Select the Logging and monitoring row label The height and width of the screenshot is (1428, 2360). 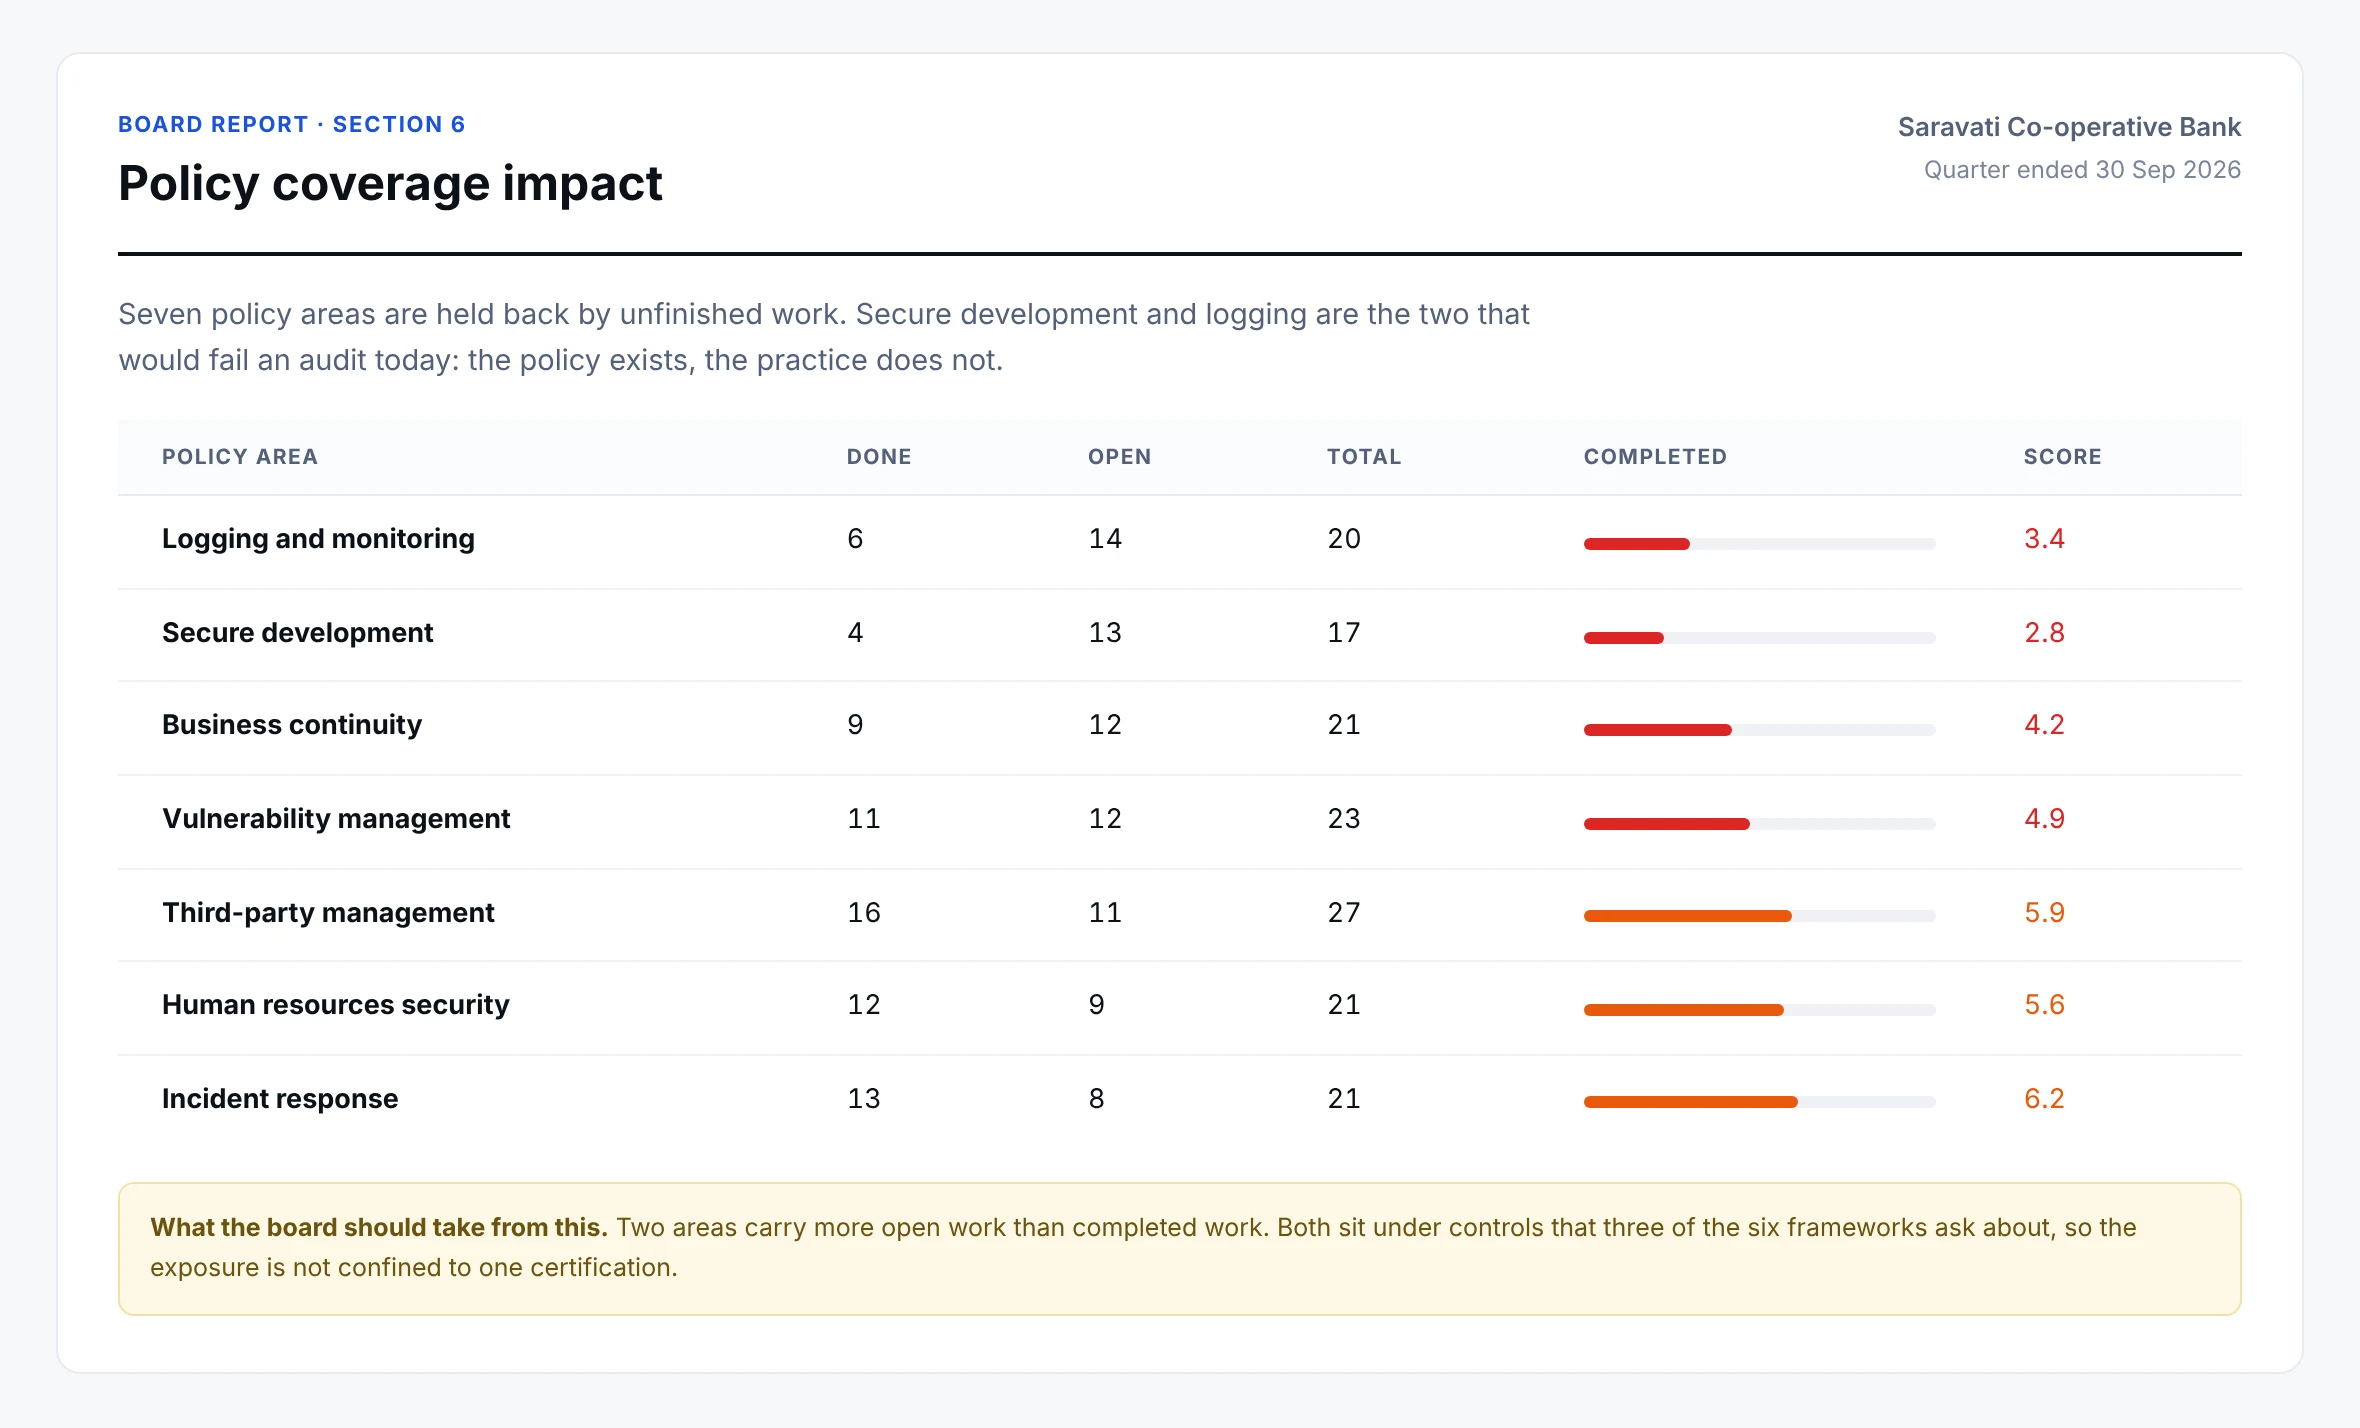pos(318,539)
